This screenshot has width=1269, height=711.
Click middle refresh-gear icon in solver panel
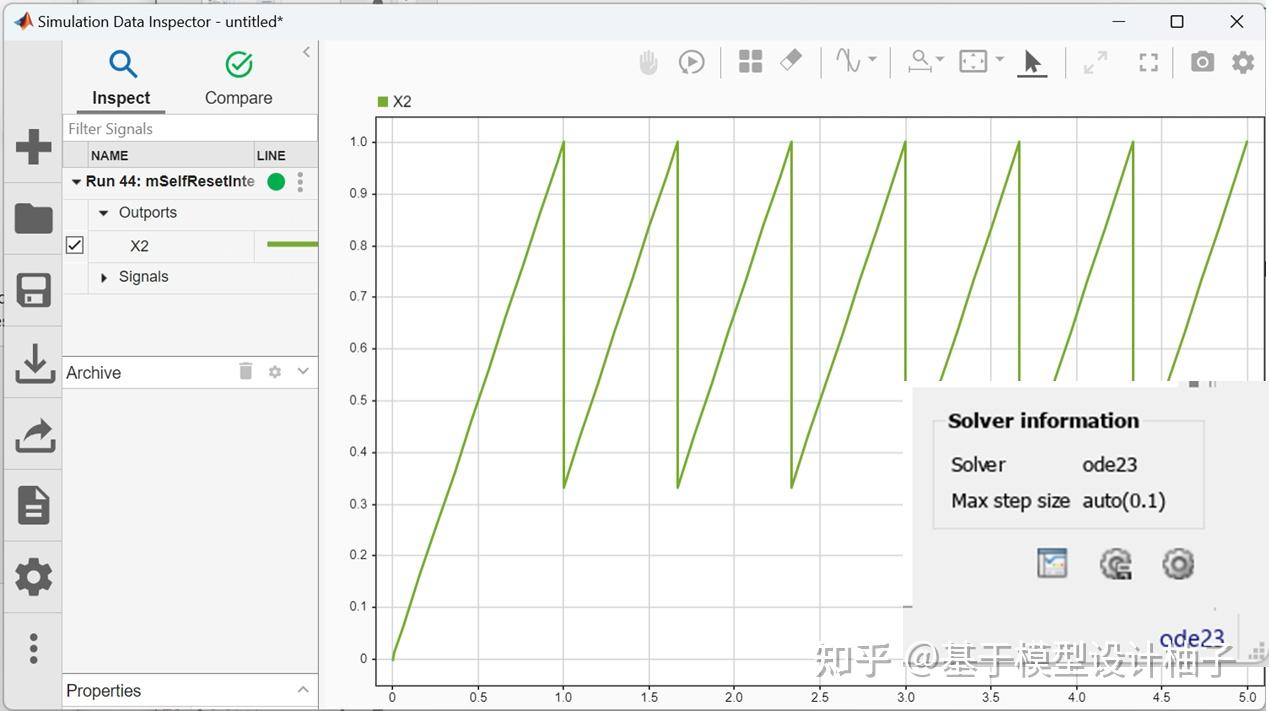1116,564
